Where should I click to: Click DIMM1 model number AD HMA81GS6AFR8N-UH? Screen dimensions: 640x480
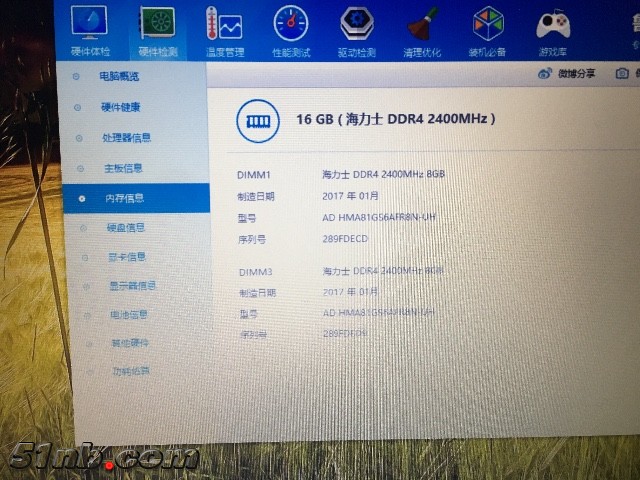[379, 218]
